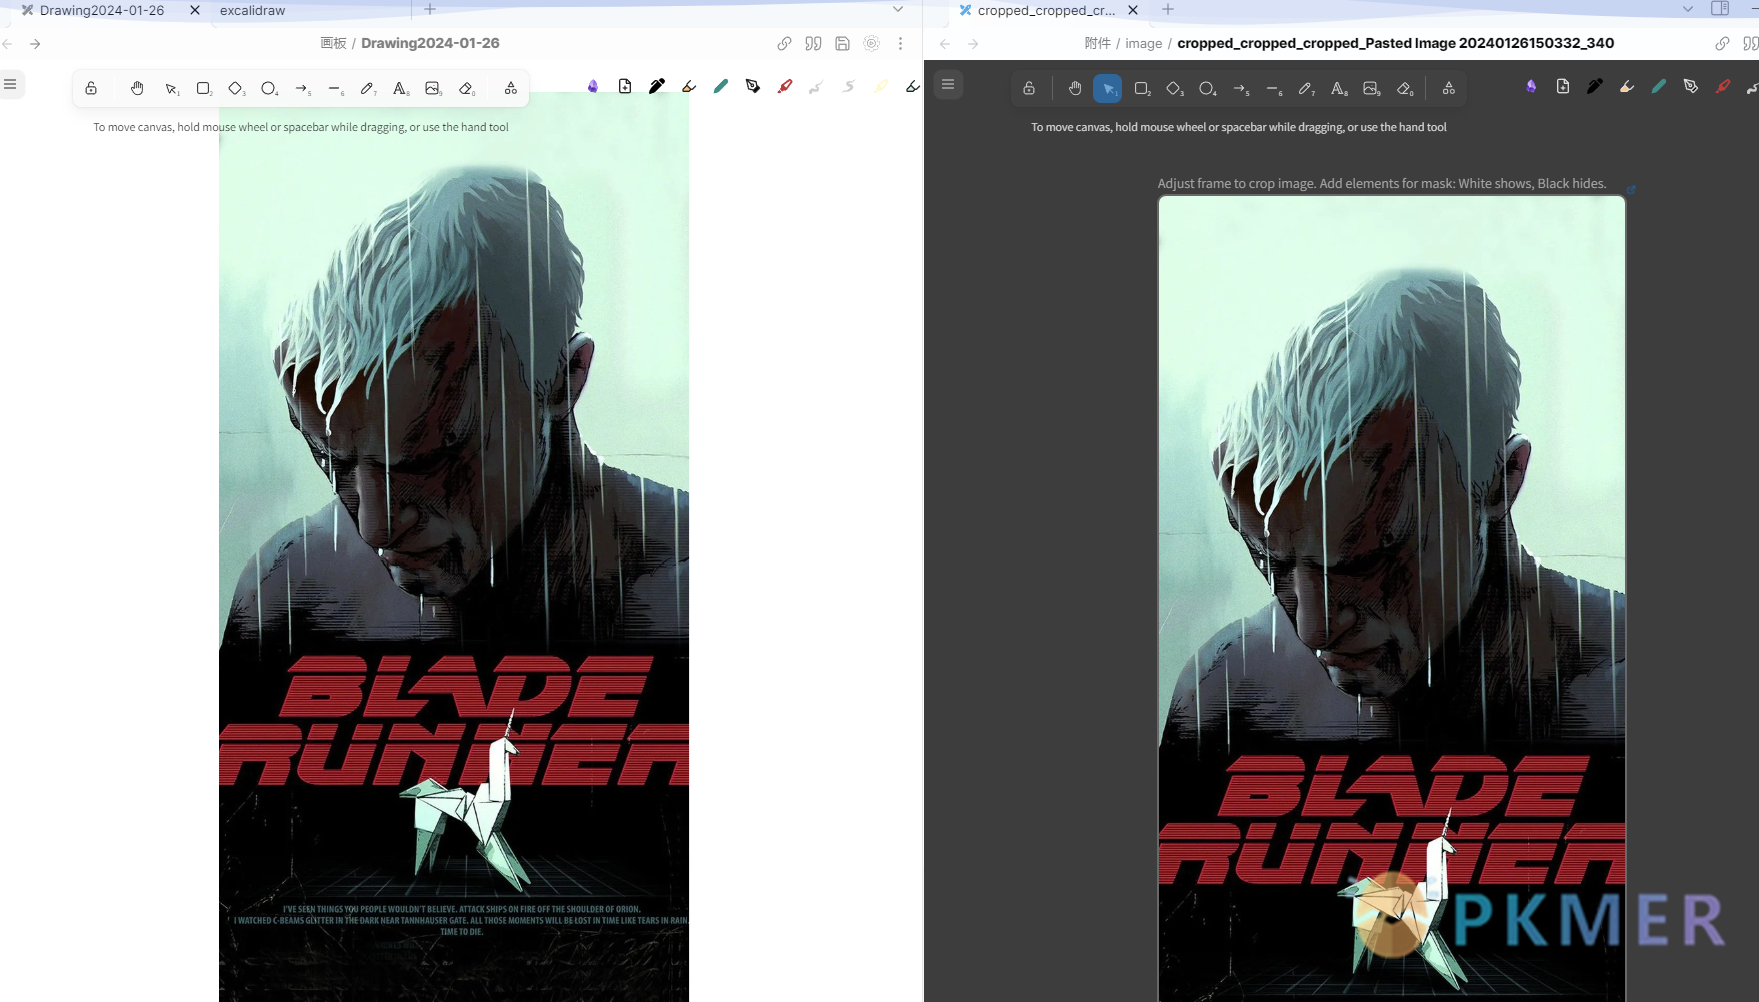The height and width of the screenshot is (1002, 1759).
Task: Add new tab in left tab group
Action: 430,9
